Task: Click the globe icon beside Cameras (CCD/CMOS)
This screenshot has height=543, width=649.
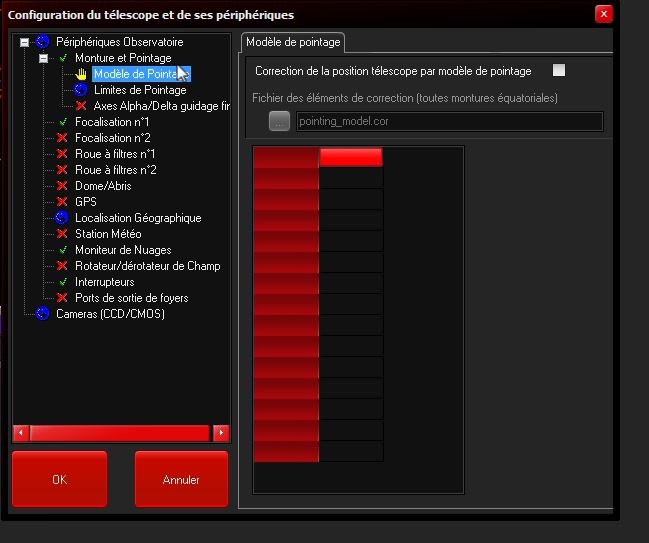Action: point(42,314)
